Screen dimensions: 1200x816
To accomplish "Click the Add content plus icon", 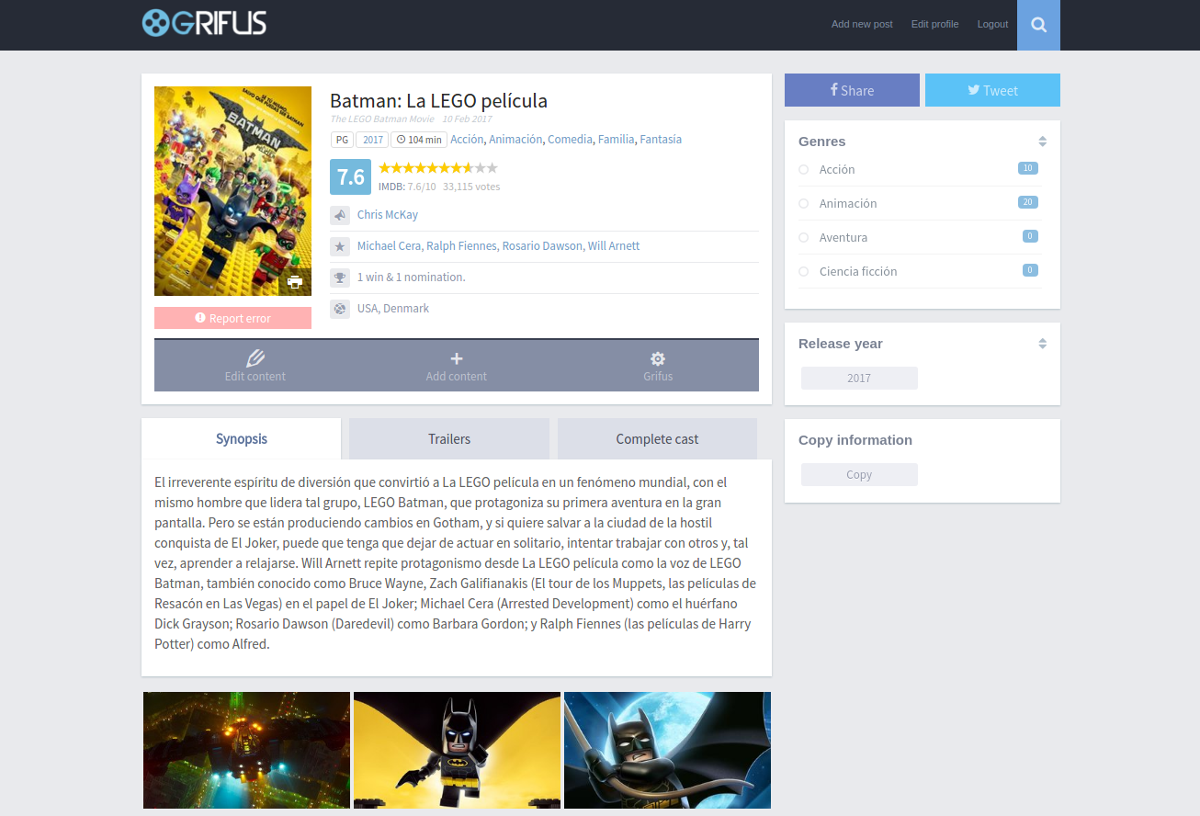I will (456, 358).
